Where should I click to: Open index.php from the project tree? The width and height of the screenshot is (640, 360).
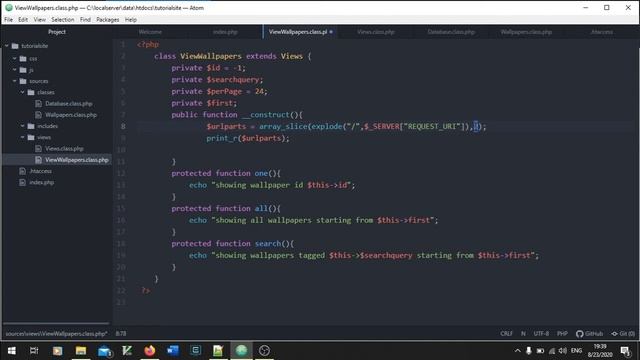42,182
